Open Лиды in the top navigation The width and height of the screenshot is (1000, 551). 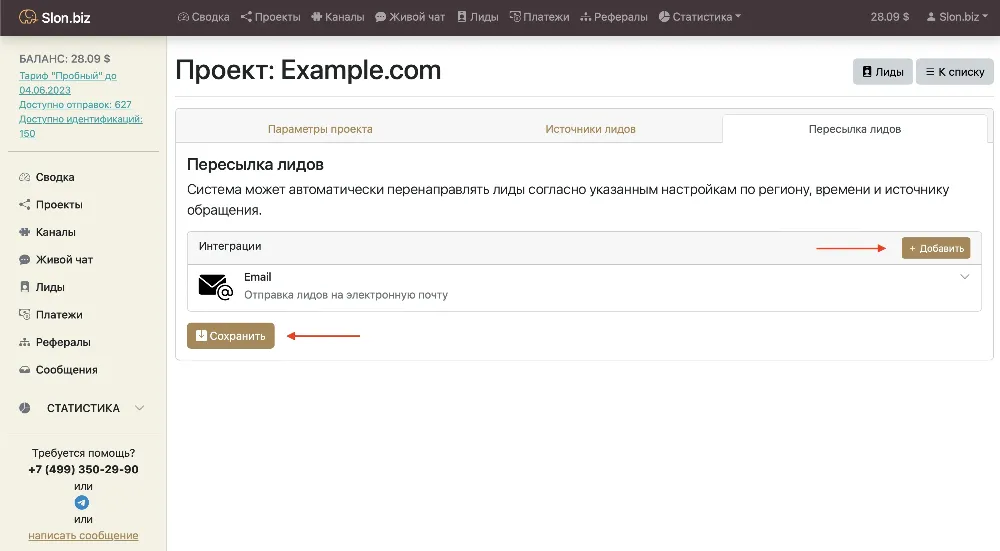coord(478,17)
